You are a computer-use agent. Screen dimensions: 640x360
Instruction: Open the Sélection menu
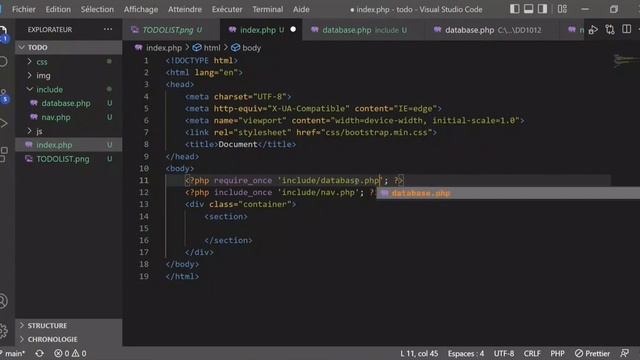click(97, 9)
